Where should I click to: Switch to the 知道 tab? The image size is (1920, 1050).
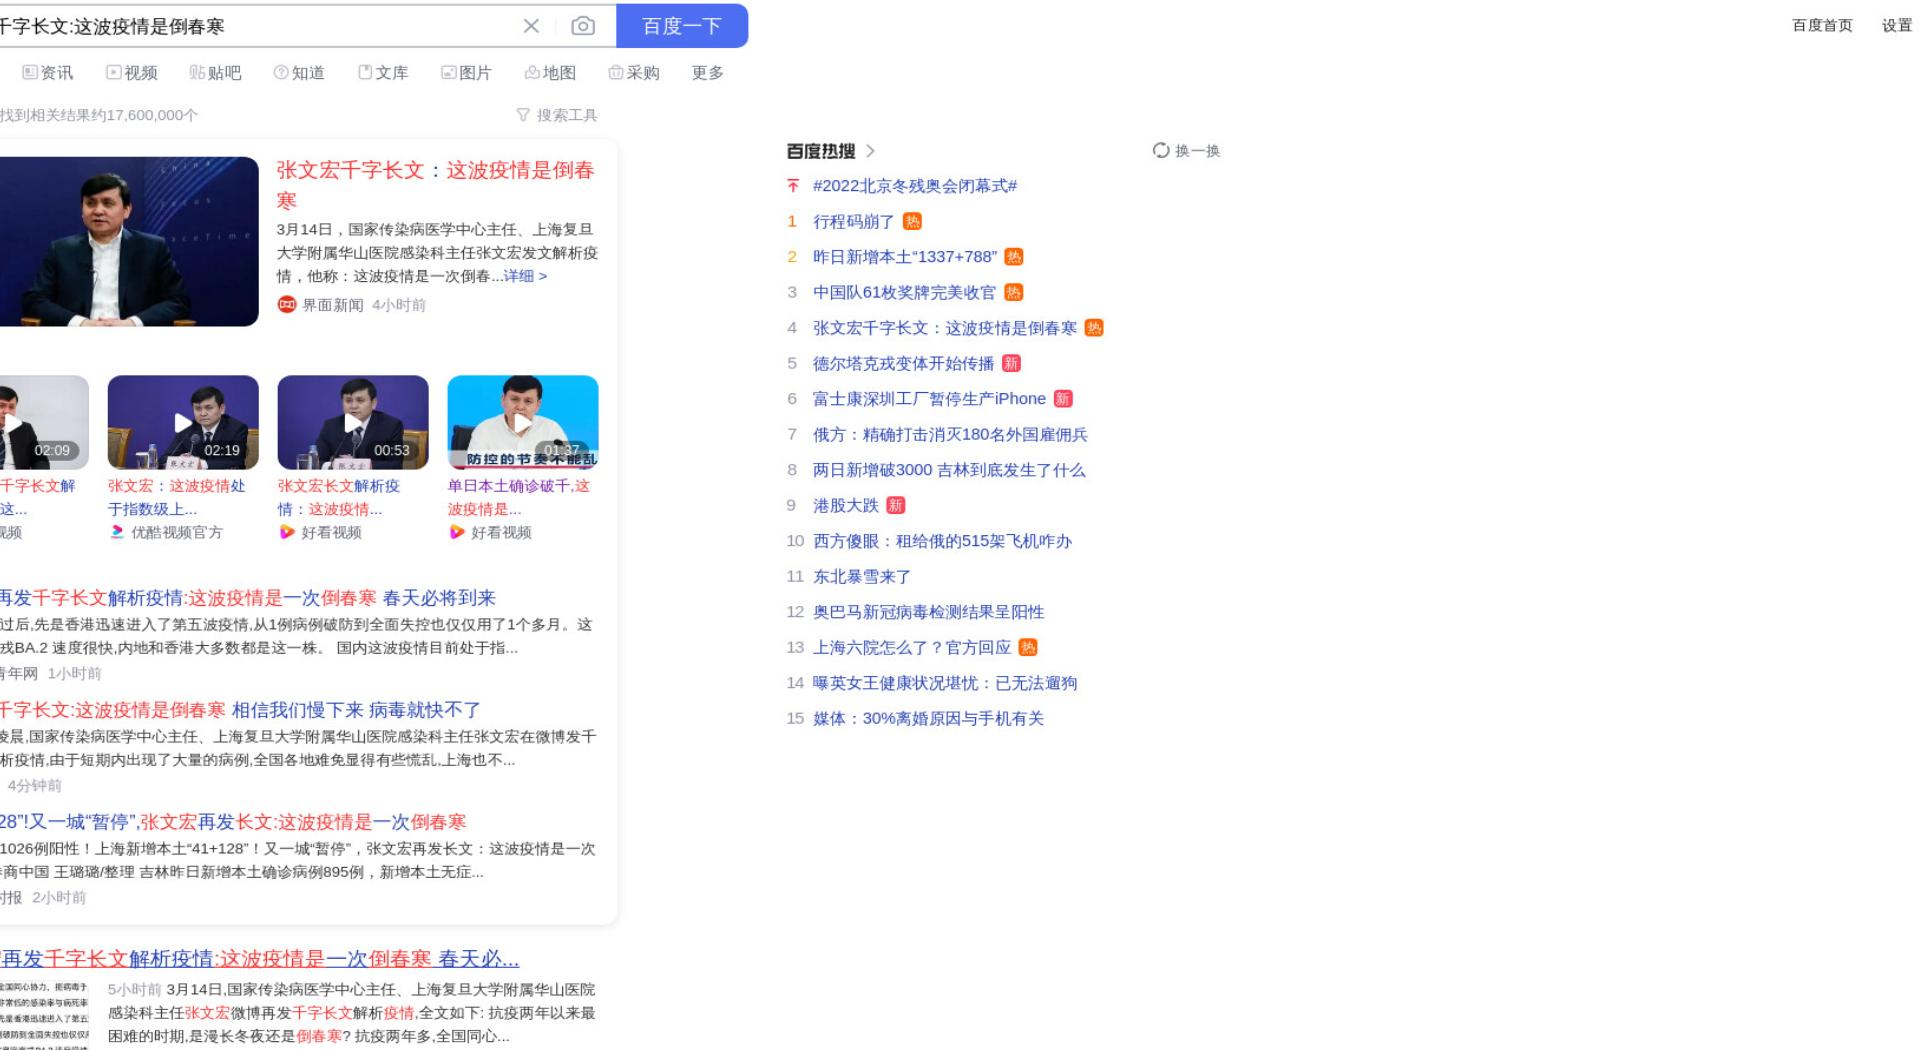click(x=299, y=72)
